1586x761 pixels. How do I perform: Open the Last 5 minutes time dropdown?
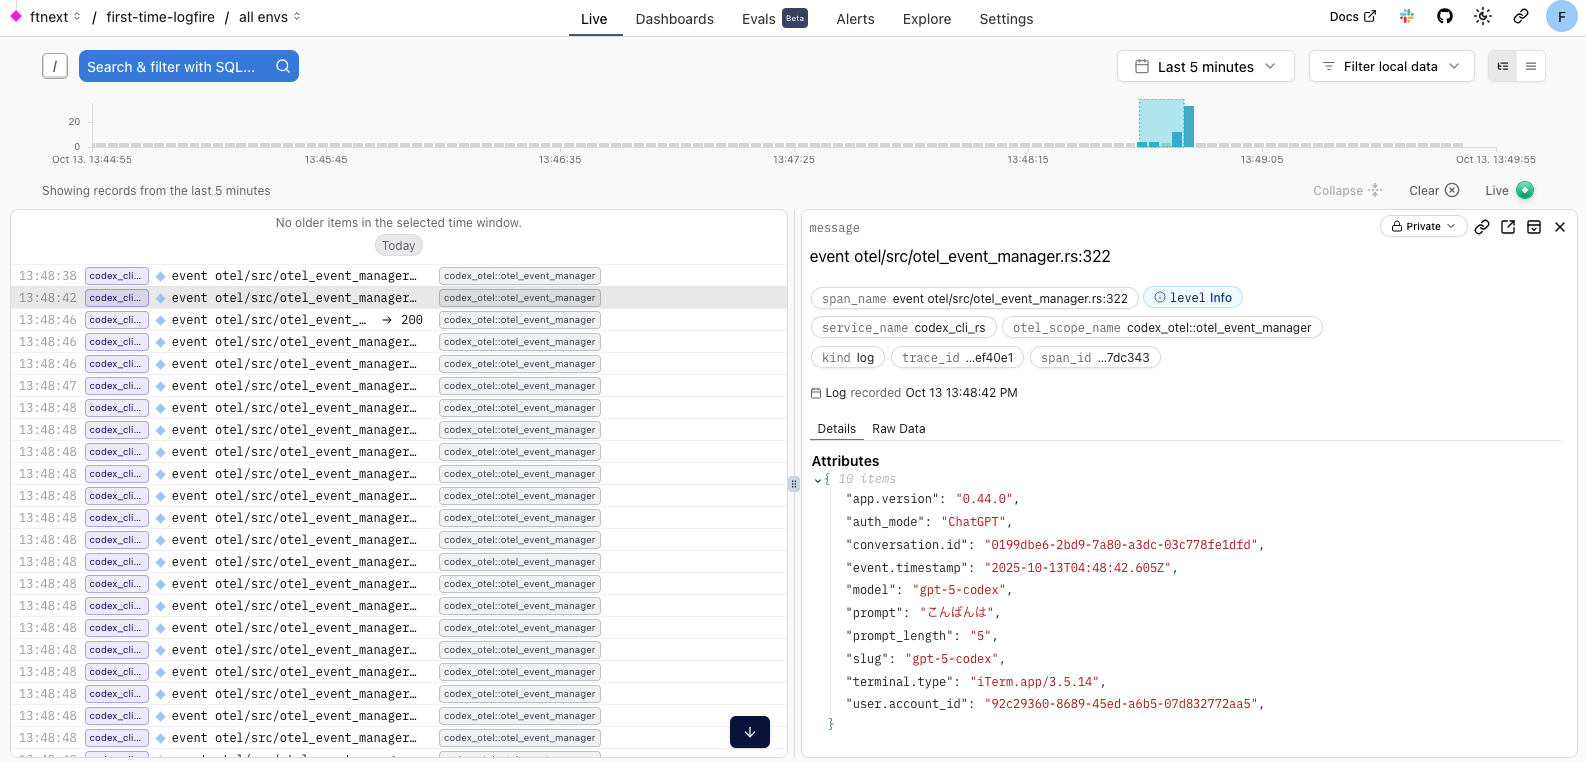(1205, 67)
